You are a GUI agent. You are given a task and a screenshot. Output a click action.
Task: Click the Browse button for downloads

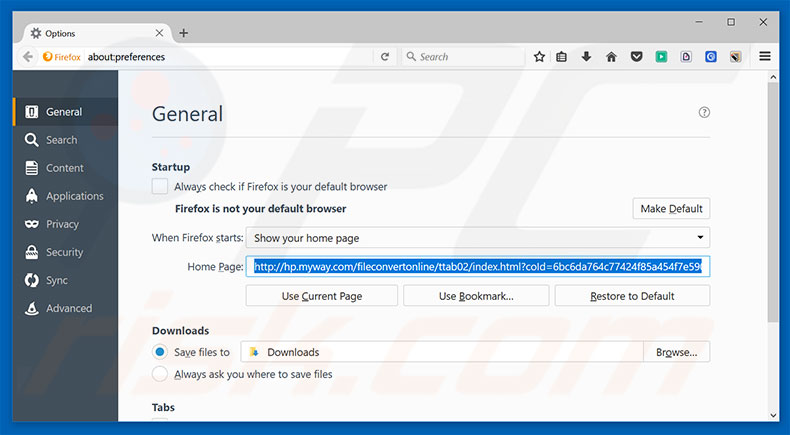coord(677,352)
